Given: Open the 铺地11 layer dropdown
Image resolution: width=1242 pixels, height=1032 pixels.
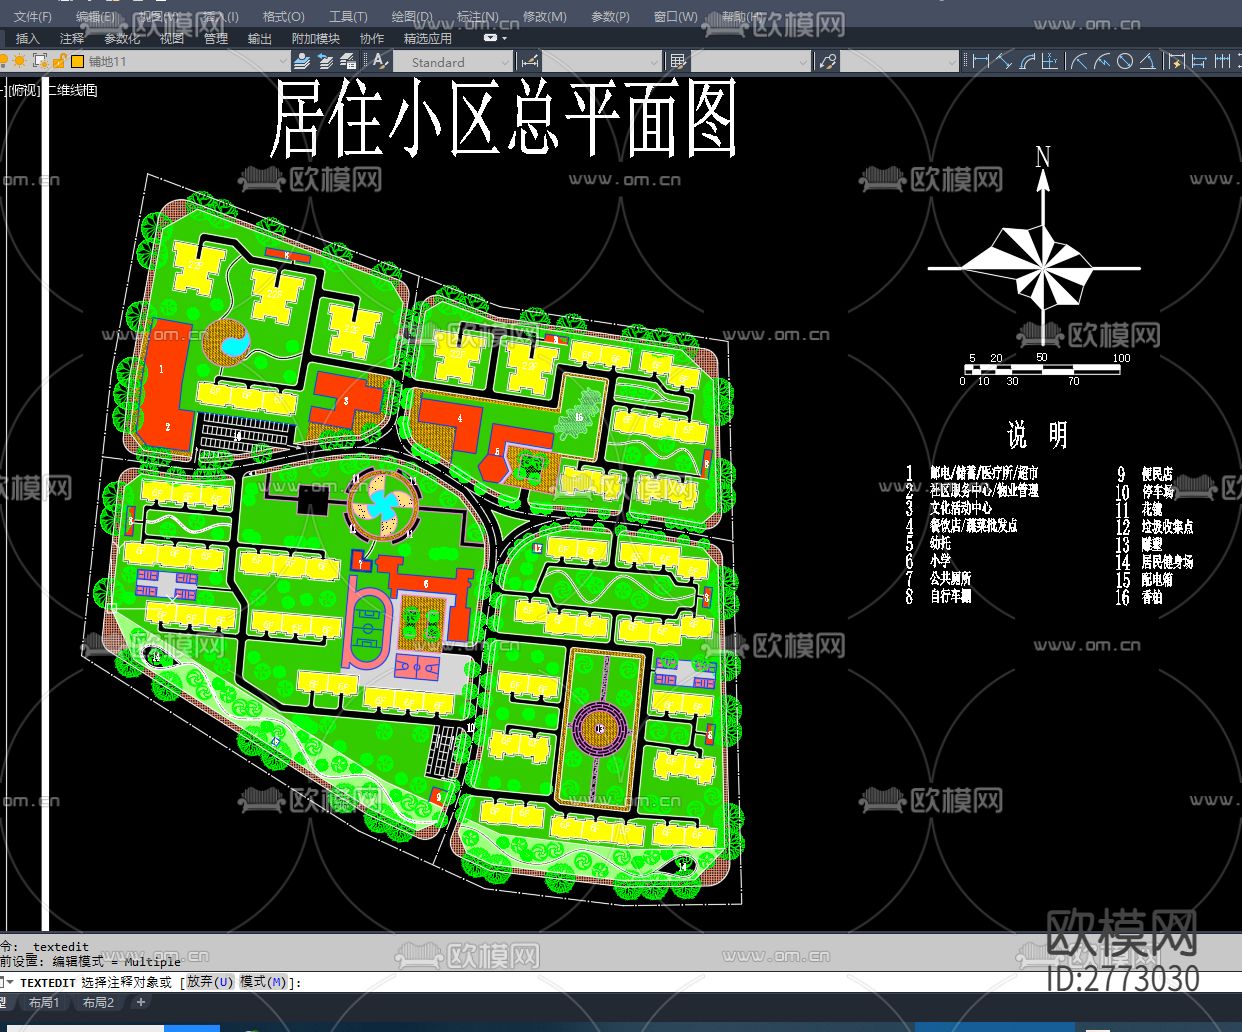Looking at the screenshot, I should click(x=283, y=61).
